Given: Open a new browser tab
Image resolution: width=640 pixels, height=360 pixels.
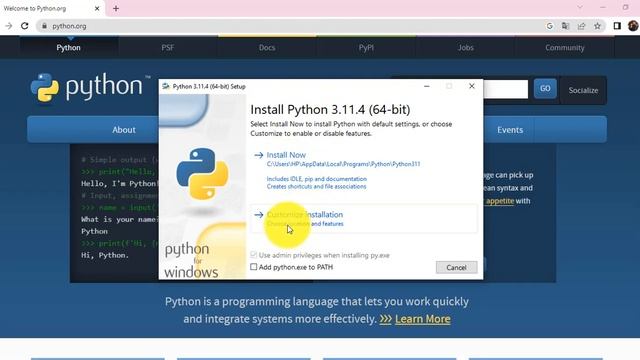Looking at the screenshot, I should pos(116,8).
